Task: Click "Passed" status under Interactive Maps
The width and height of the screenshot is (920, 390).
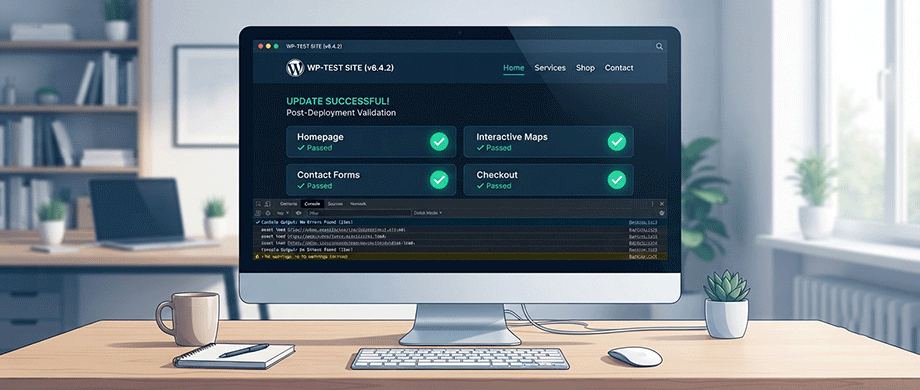Action: 493,148
